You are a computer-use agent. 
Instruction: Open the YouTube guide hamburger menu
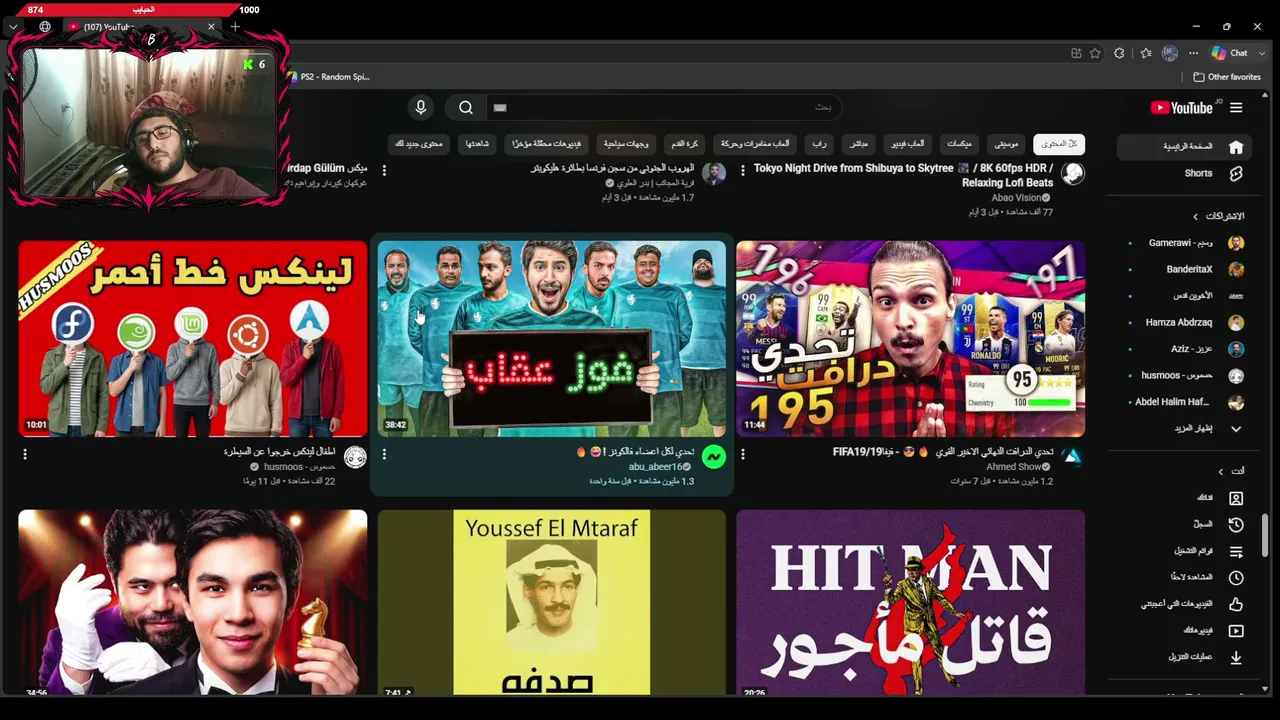1236,108
